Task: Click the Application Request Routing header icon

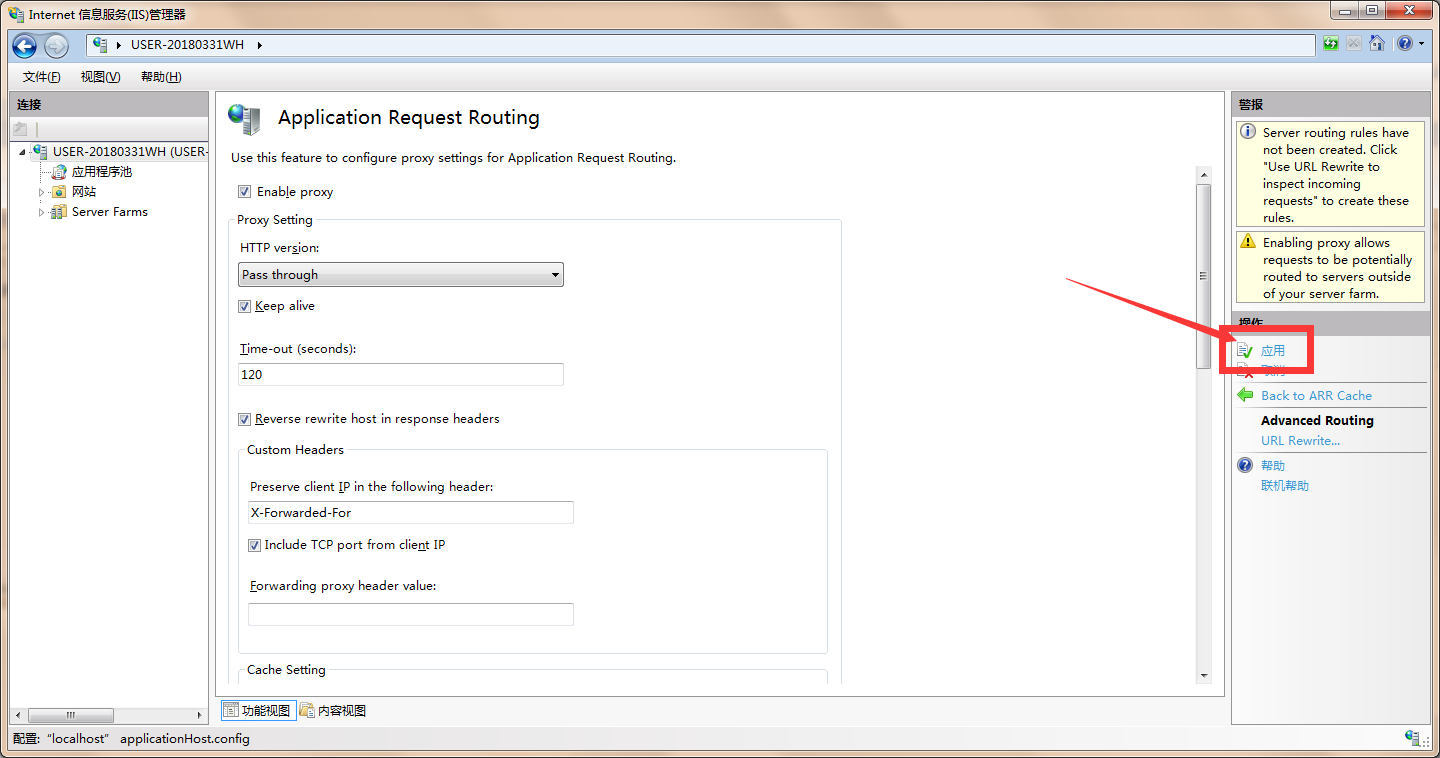Action: 244,119
